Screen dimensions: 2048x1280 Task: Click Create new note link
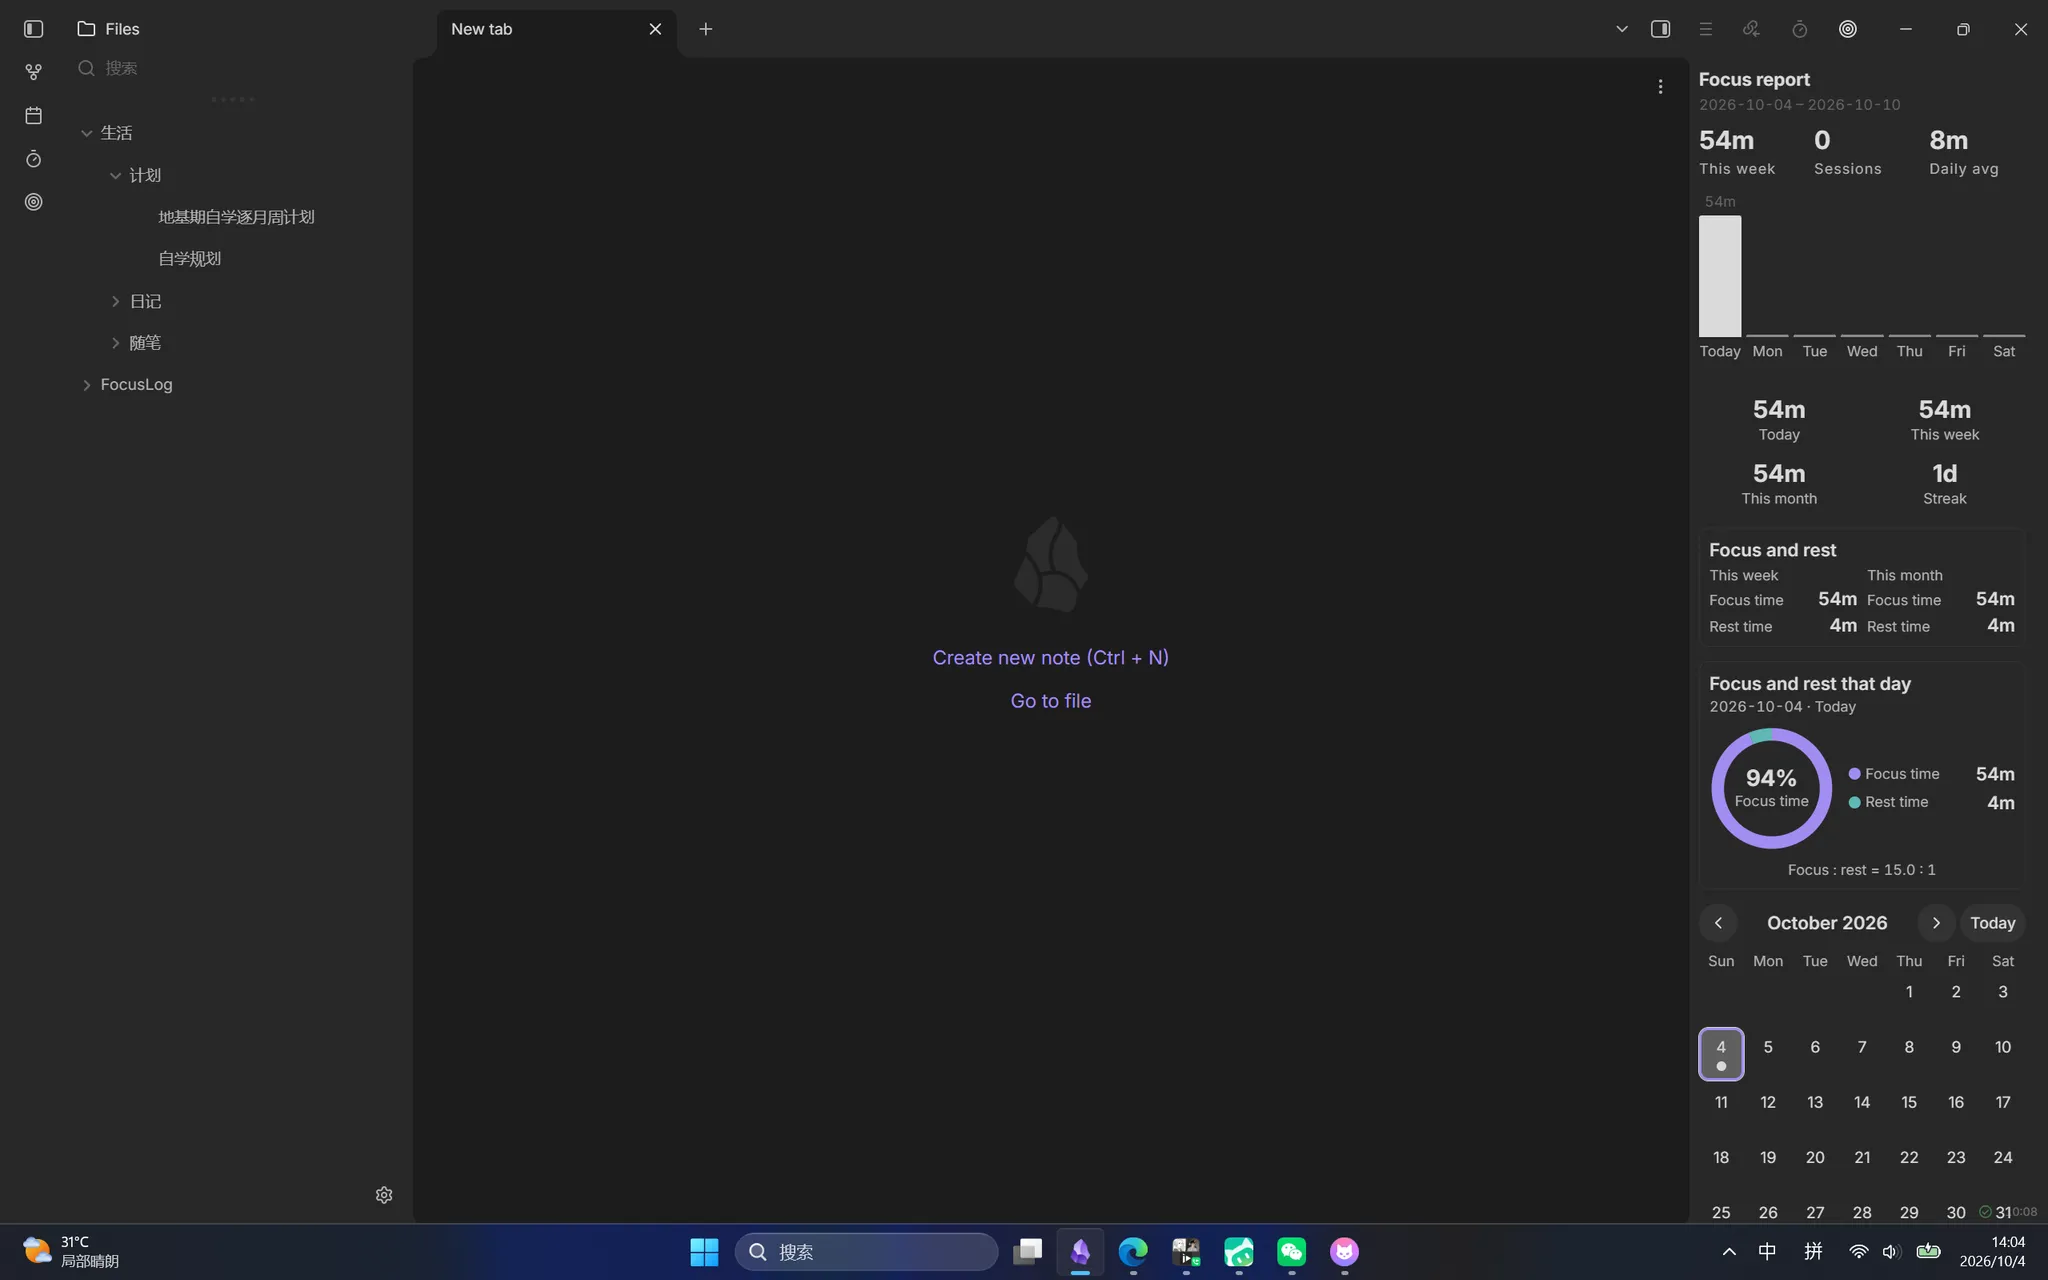pos(1050,658)
